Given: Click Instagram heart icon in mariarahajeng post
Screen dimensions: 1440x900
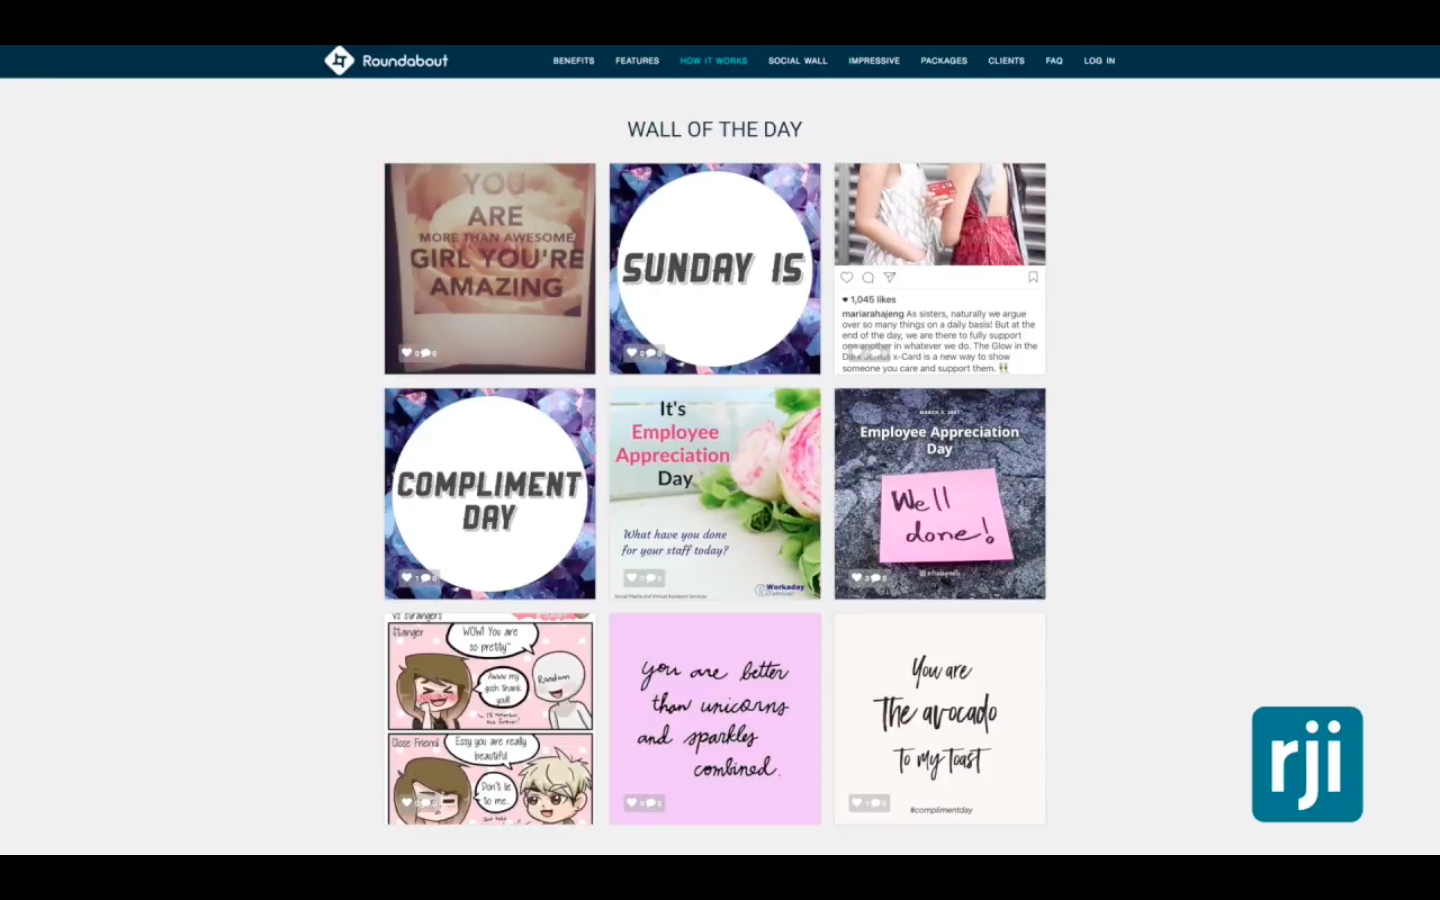Looking at the screenshot, I should point(847,278).
